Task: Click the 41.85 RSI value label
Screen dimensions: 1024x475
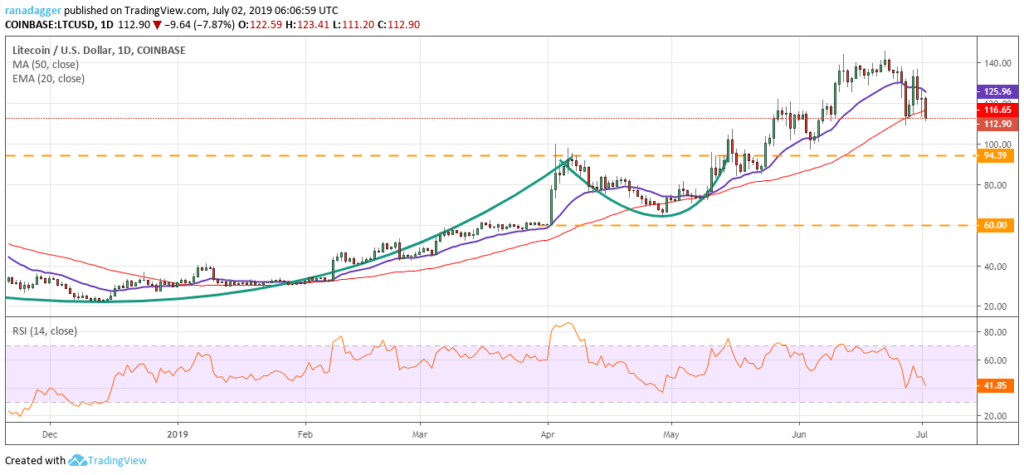Action: [x=993, y=387]
